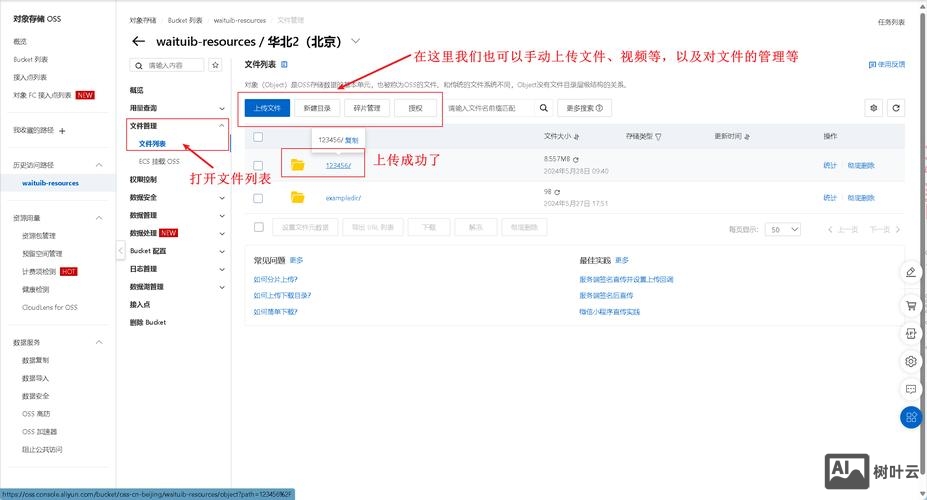Expand the 数据管理 menu chevron
The image size is (927, 500).
pos(222,216)
